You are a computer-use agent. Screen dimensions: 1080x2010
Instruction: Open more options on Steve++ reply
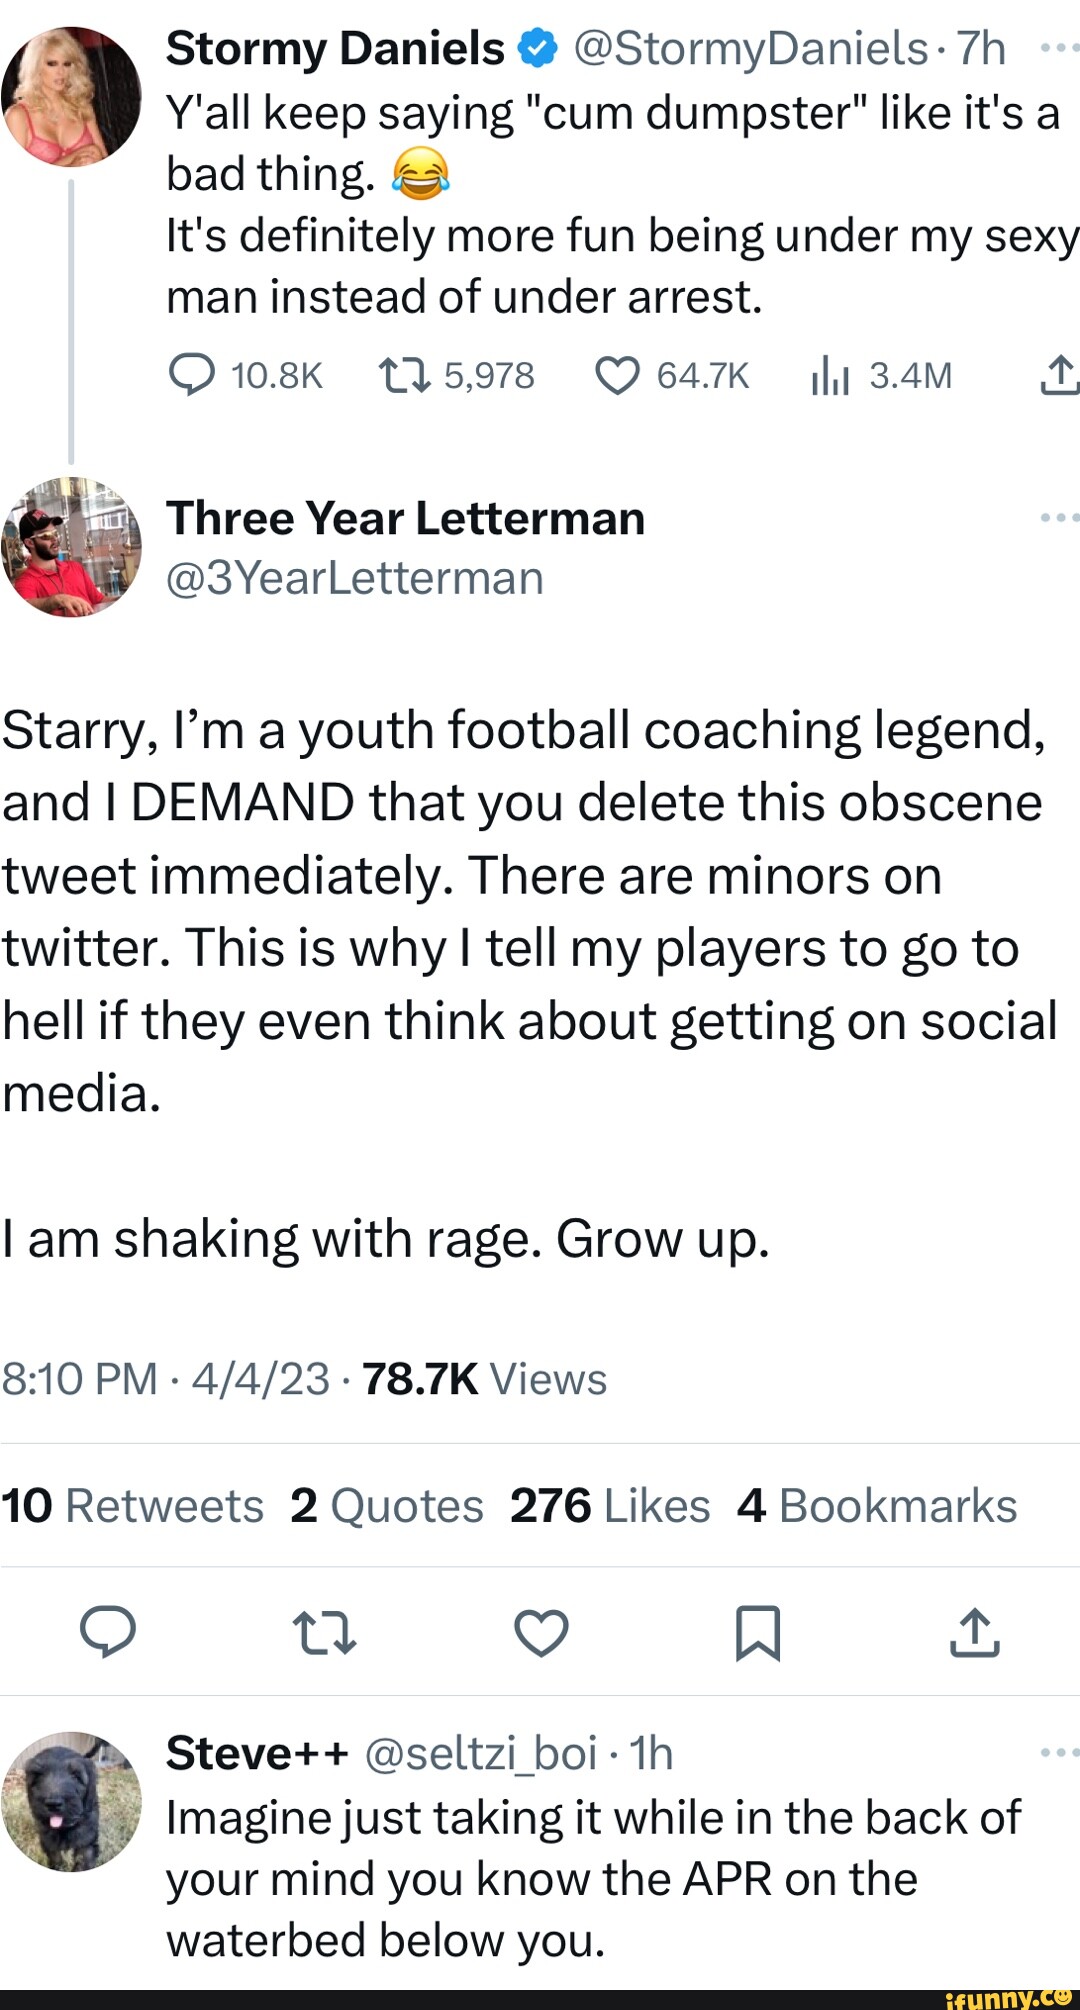click(1059, 1752)
